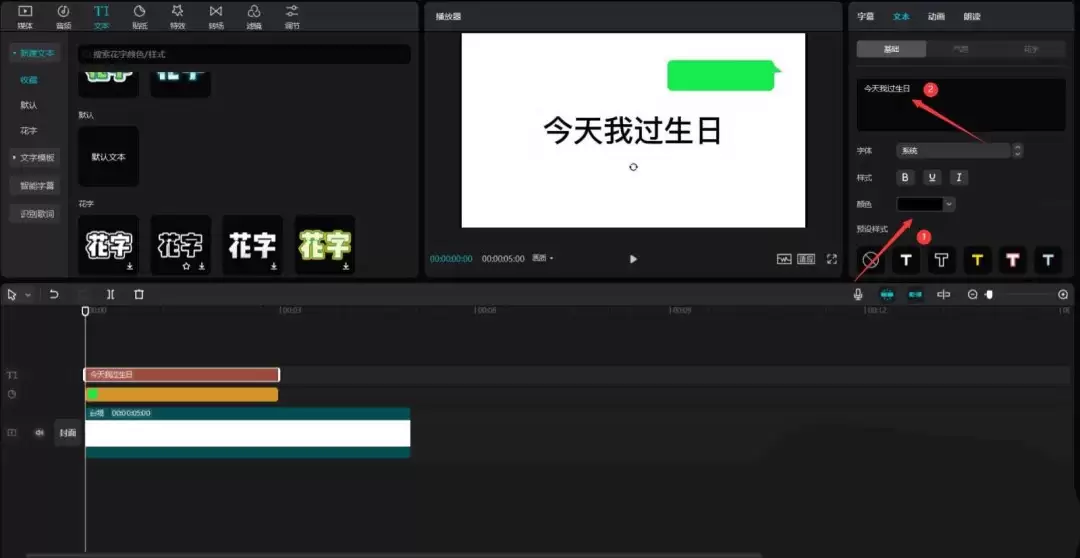Viewport: 1080px width, 558px height.
Task: Click the 适应 fit-view button in player
Action: [806, 259]
